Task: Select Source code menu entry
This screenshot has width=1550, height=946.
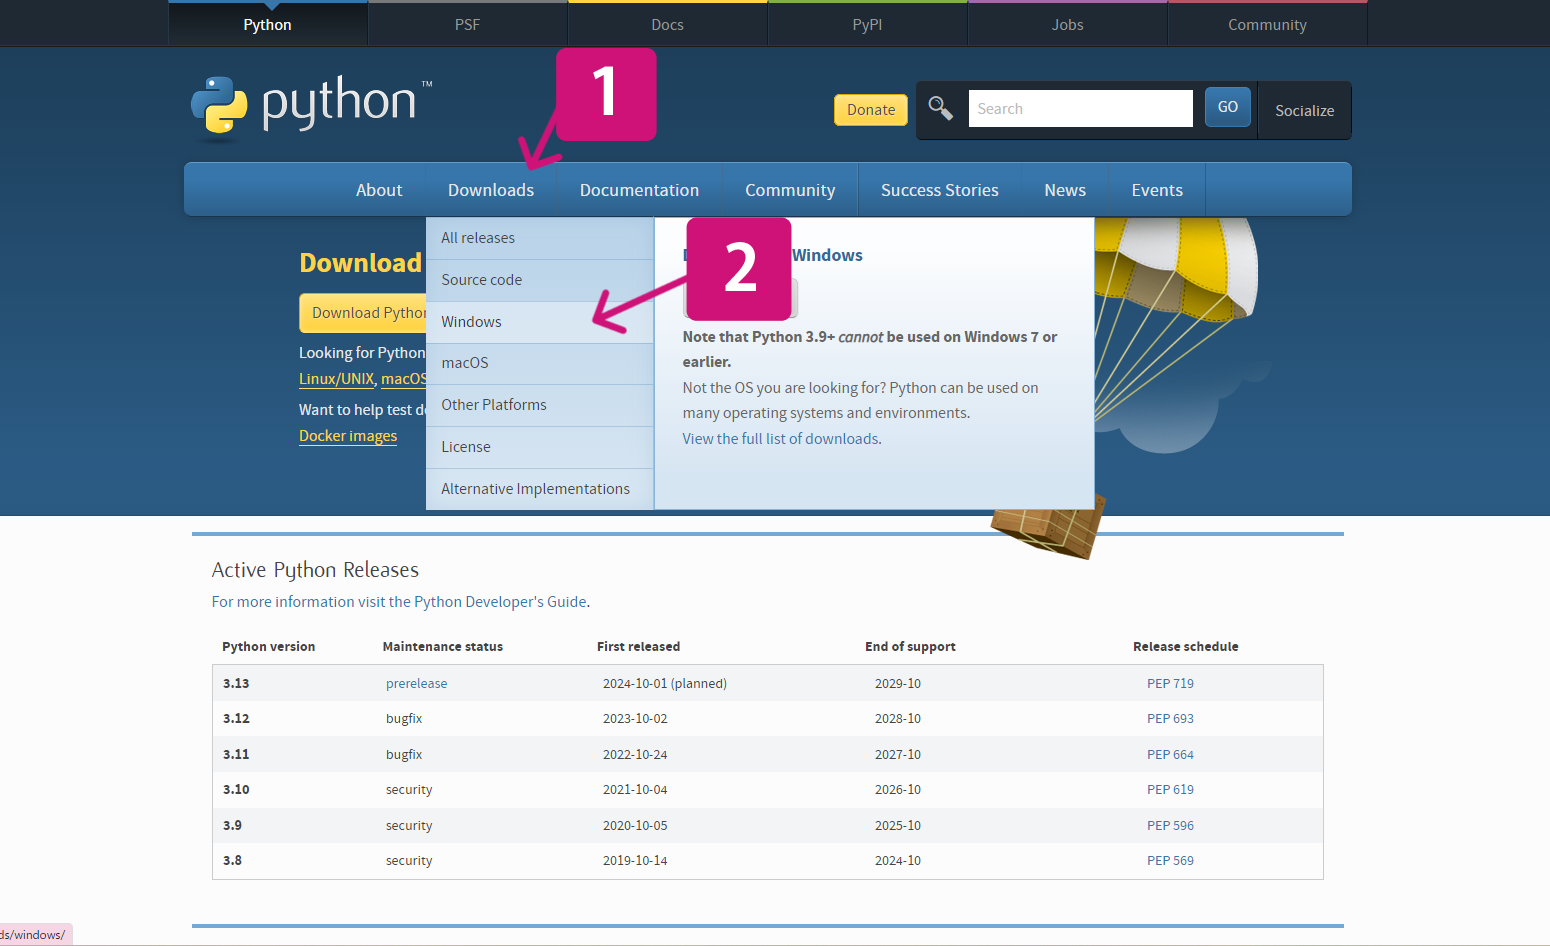Action: [x=481, y=280]
